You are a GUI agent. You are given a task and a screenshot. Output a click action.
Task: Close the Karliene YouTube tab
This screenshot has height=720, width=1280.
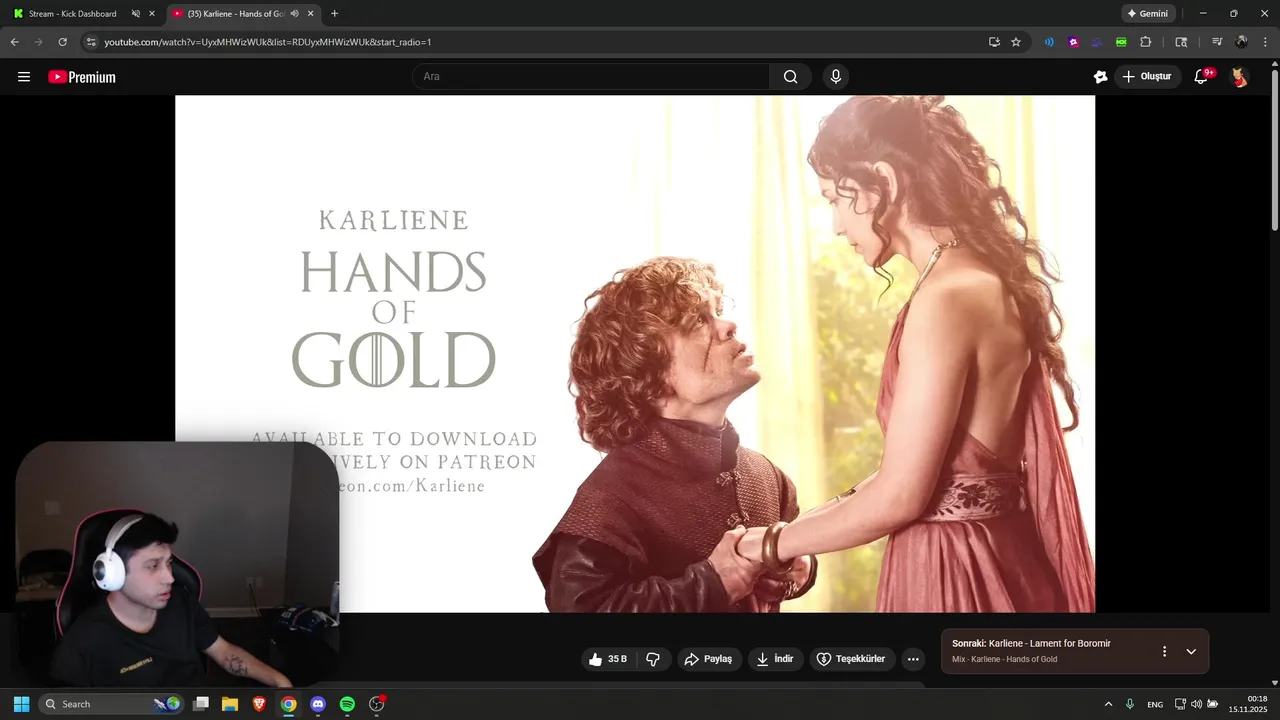tap(311, 14)
